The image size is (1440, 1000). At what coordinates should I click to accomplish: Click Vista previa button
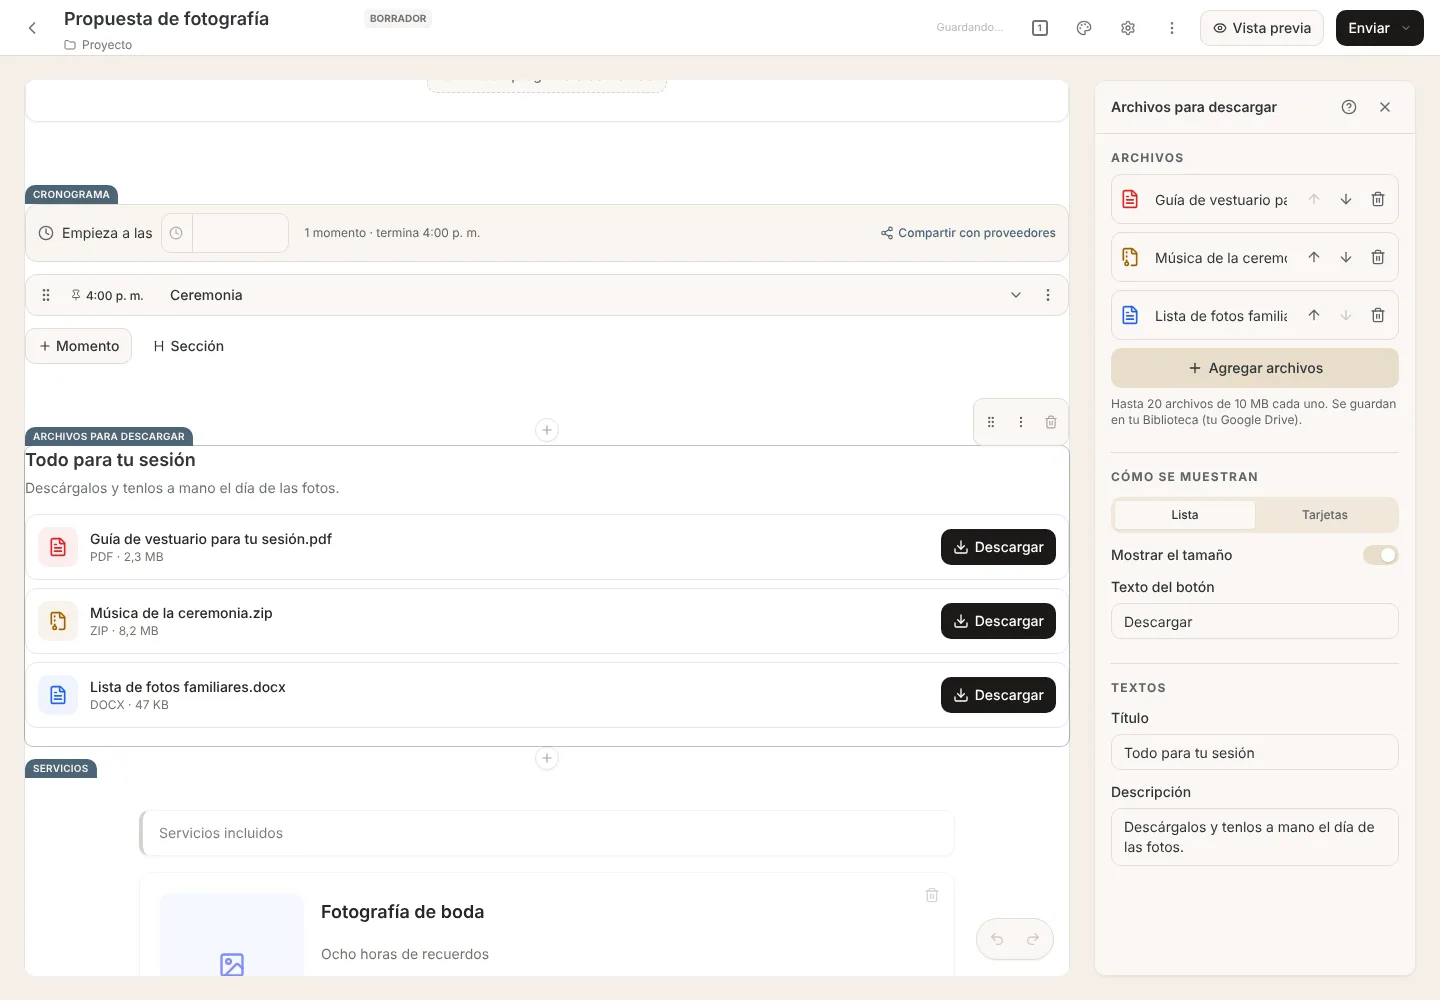pos(1262,28)
